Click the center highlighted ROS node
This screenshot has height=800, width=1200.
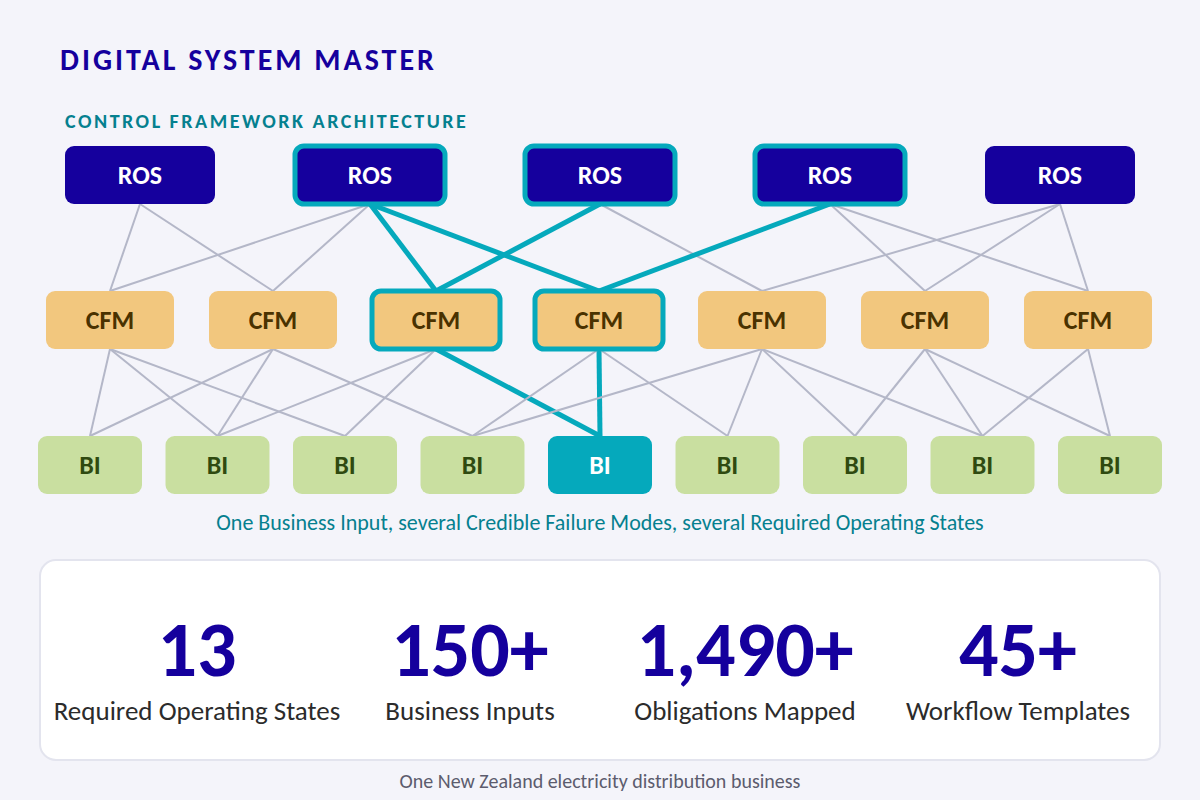(600, 175)
